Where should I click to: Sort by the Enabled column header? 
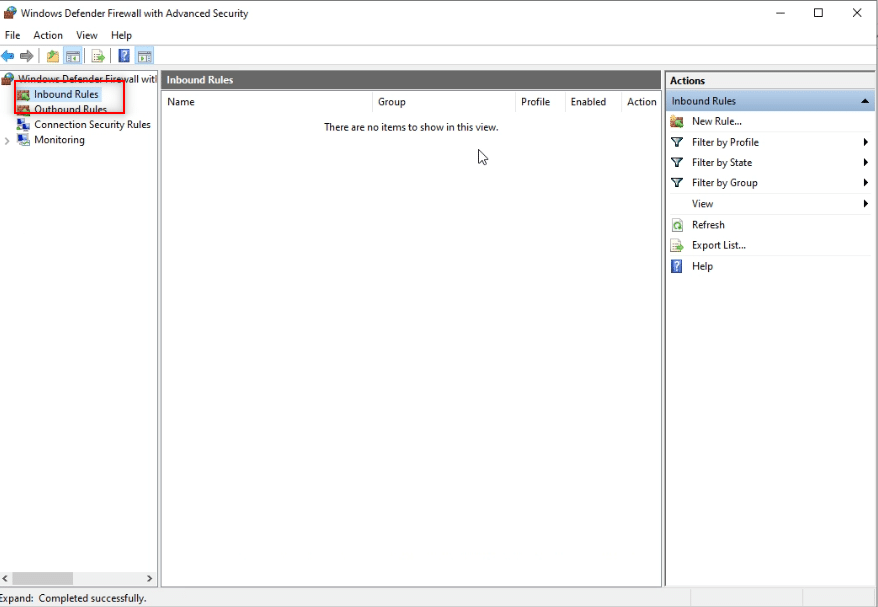coord(593,102)
